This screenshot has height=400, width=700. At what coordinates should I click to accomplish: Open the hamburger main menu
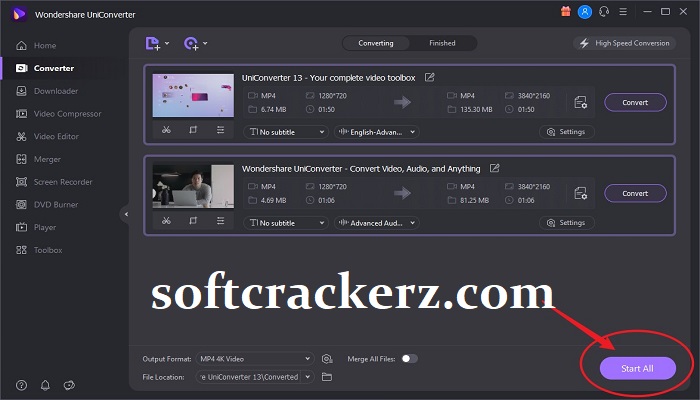pos(623,12)
